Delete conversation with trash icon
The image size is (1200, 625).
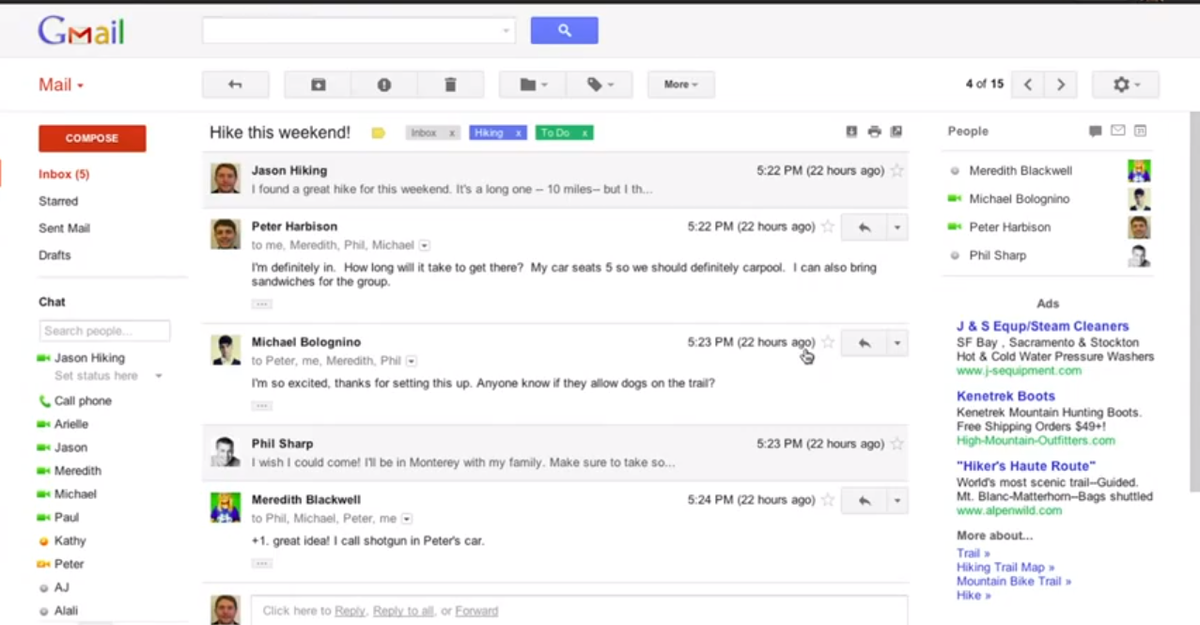[450, 85]
